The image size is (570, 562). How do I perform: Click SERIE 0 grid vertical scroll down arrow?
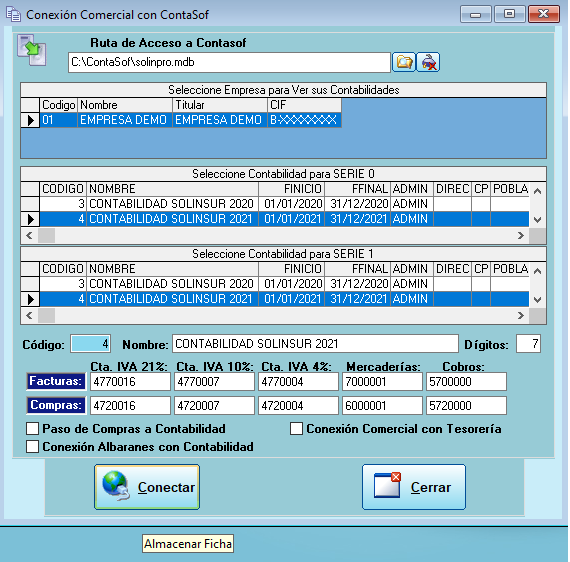(x=538, y=220)
